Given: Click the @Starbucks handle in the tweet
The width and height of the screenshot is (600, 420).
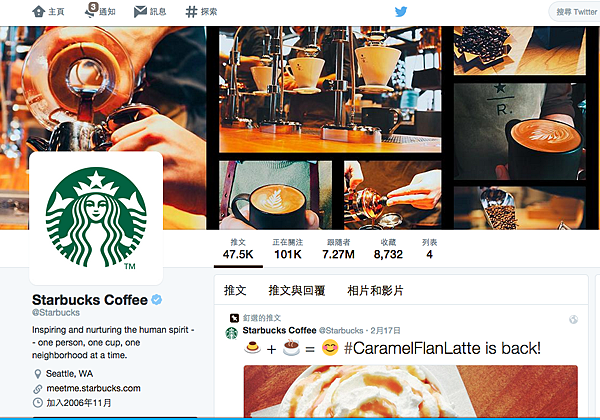Looking at the screenshot, I should pos(341,330).
